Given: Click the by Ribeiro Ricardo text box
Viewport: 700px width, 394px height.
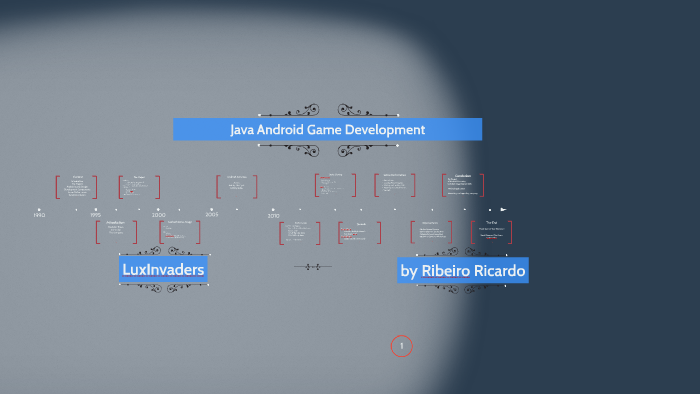Looking at the screenshot, I should pyautogui.click(x=462, y=270).
